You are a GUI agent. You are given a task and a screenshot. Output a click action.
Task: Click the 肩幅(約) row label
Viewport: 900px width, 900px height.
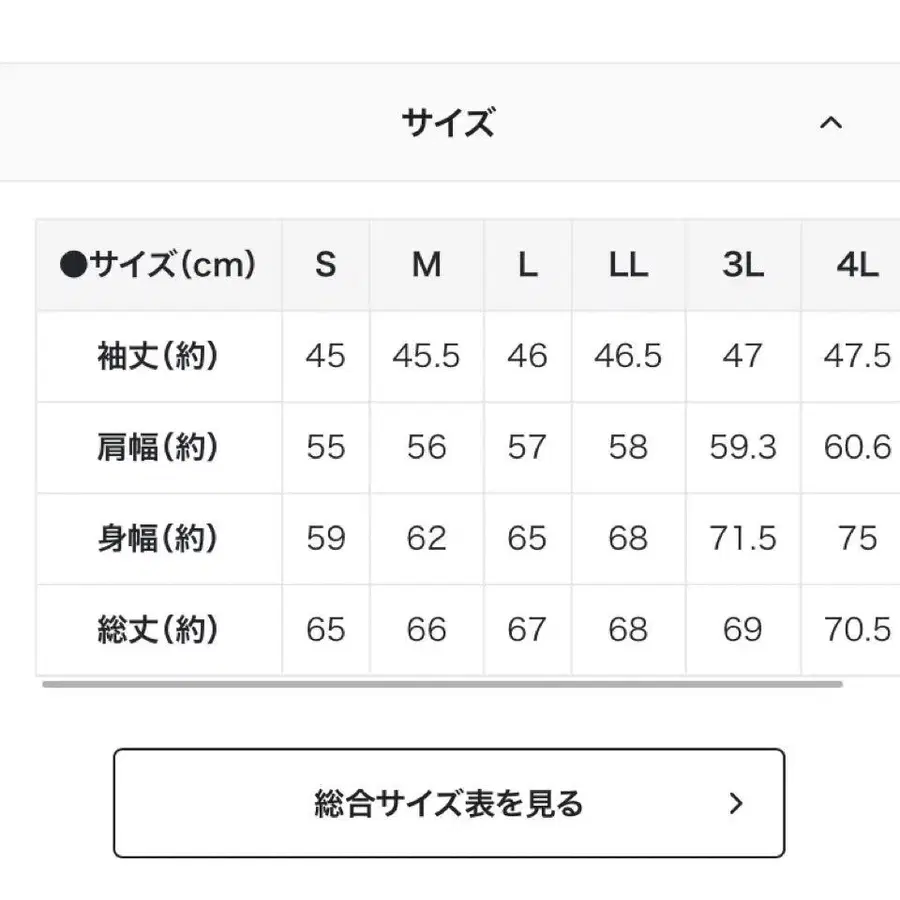(158, 447)
